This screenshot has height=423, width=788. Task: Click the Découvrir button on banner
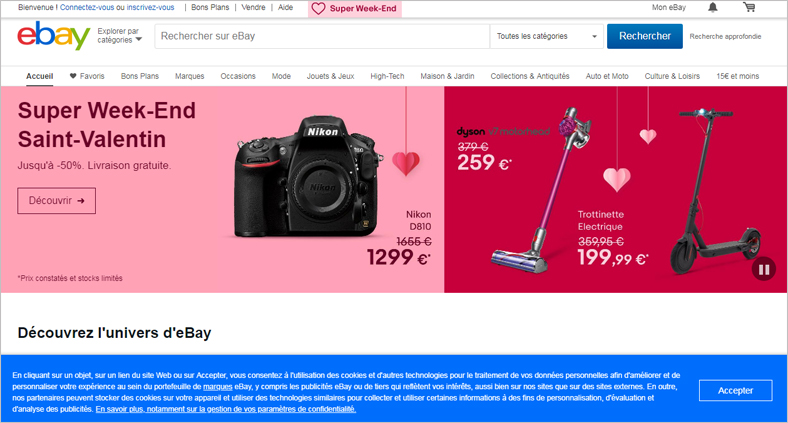(x=56, y=200)
